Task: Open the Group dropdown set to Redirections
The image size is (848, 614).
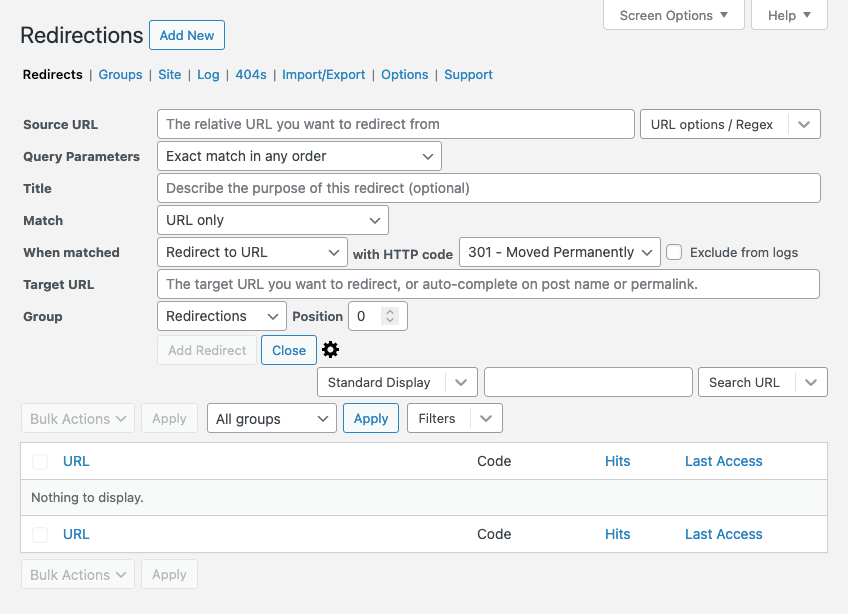Action: (x=222, y=316)
